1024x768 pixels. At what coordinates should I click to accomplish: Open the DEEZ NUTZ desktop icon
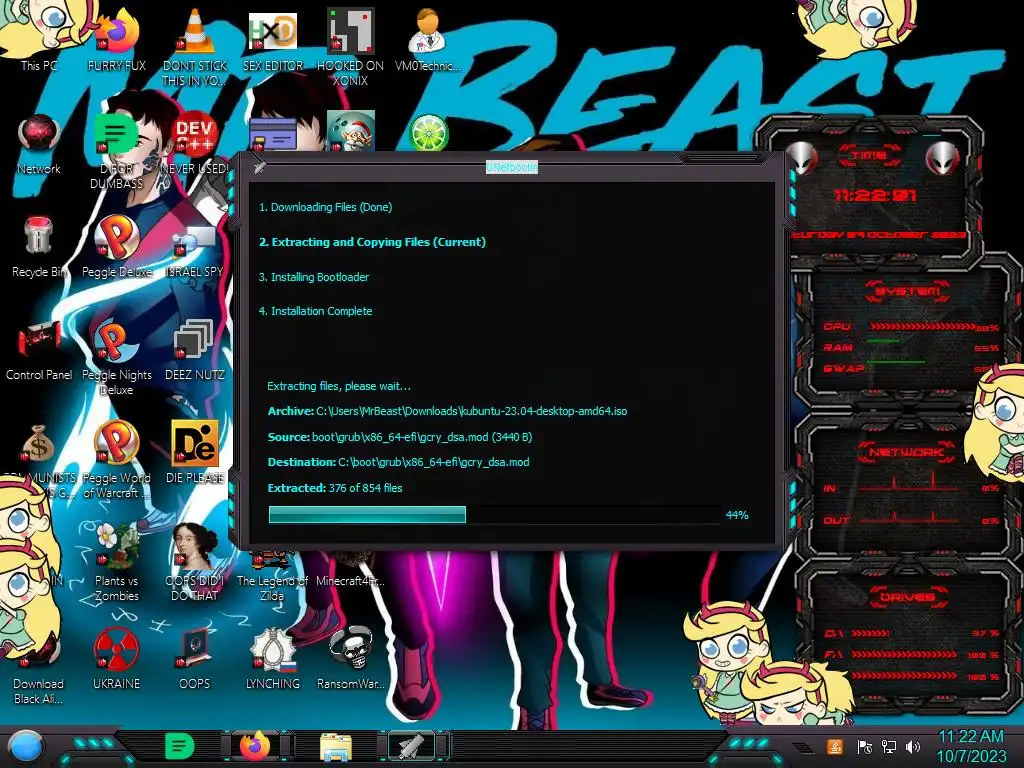coord(195,349)
